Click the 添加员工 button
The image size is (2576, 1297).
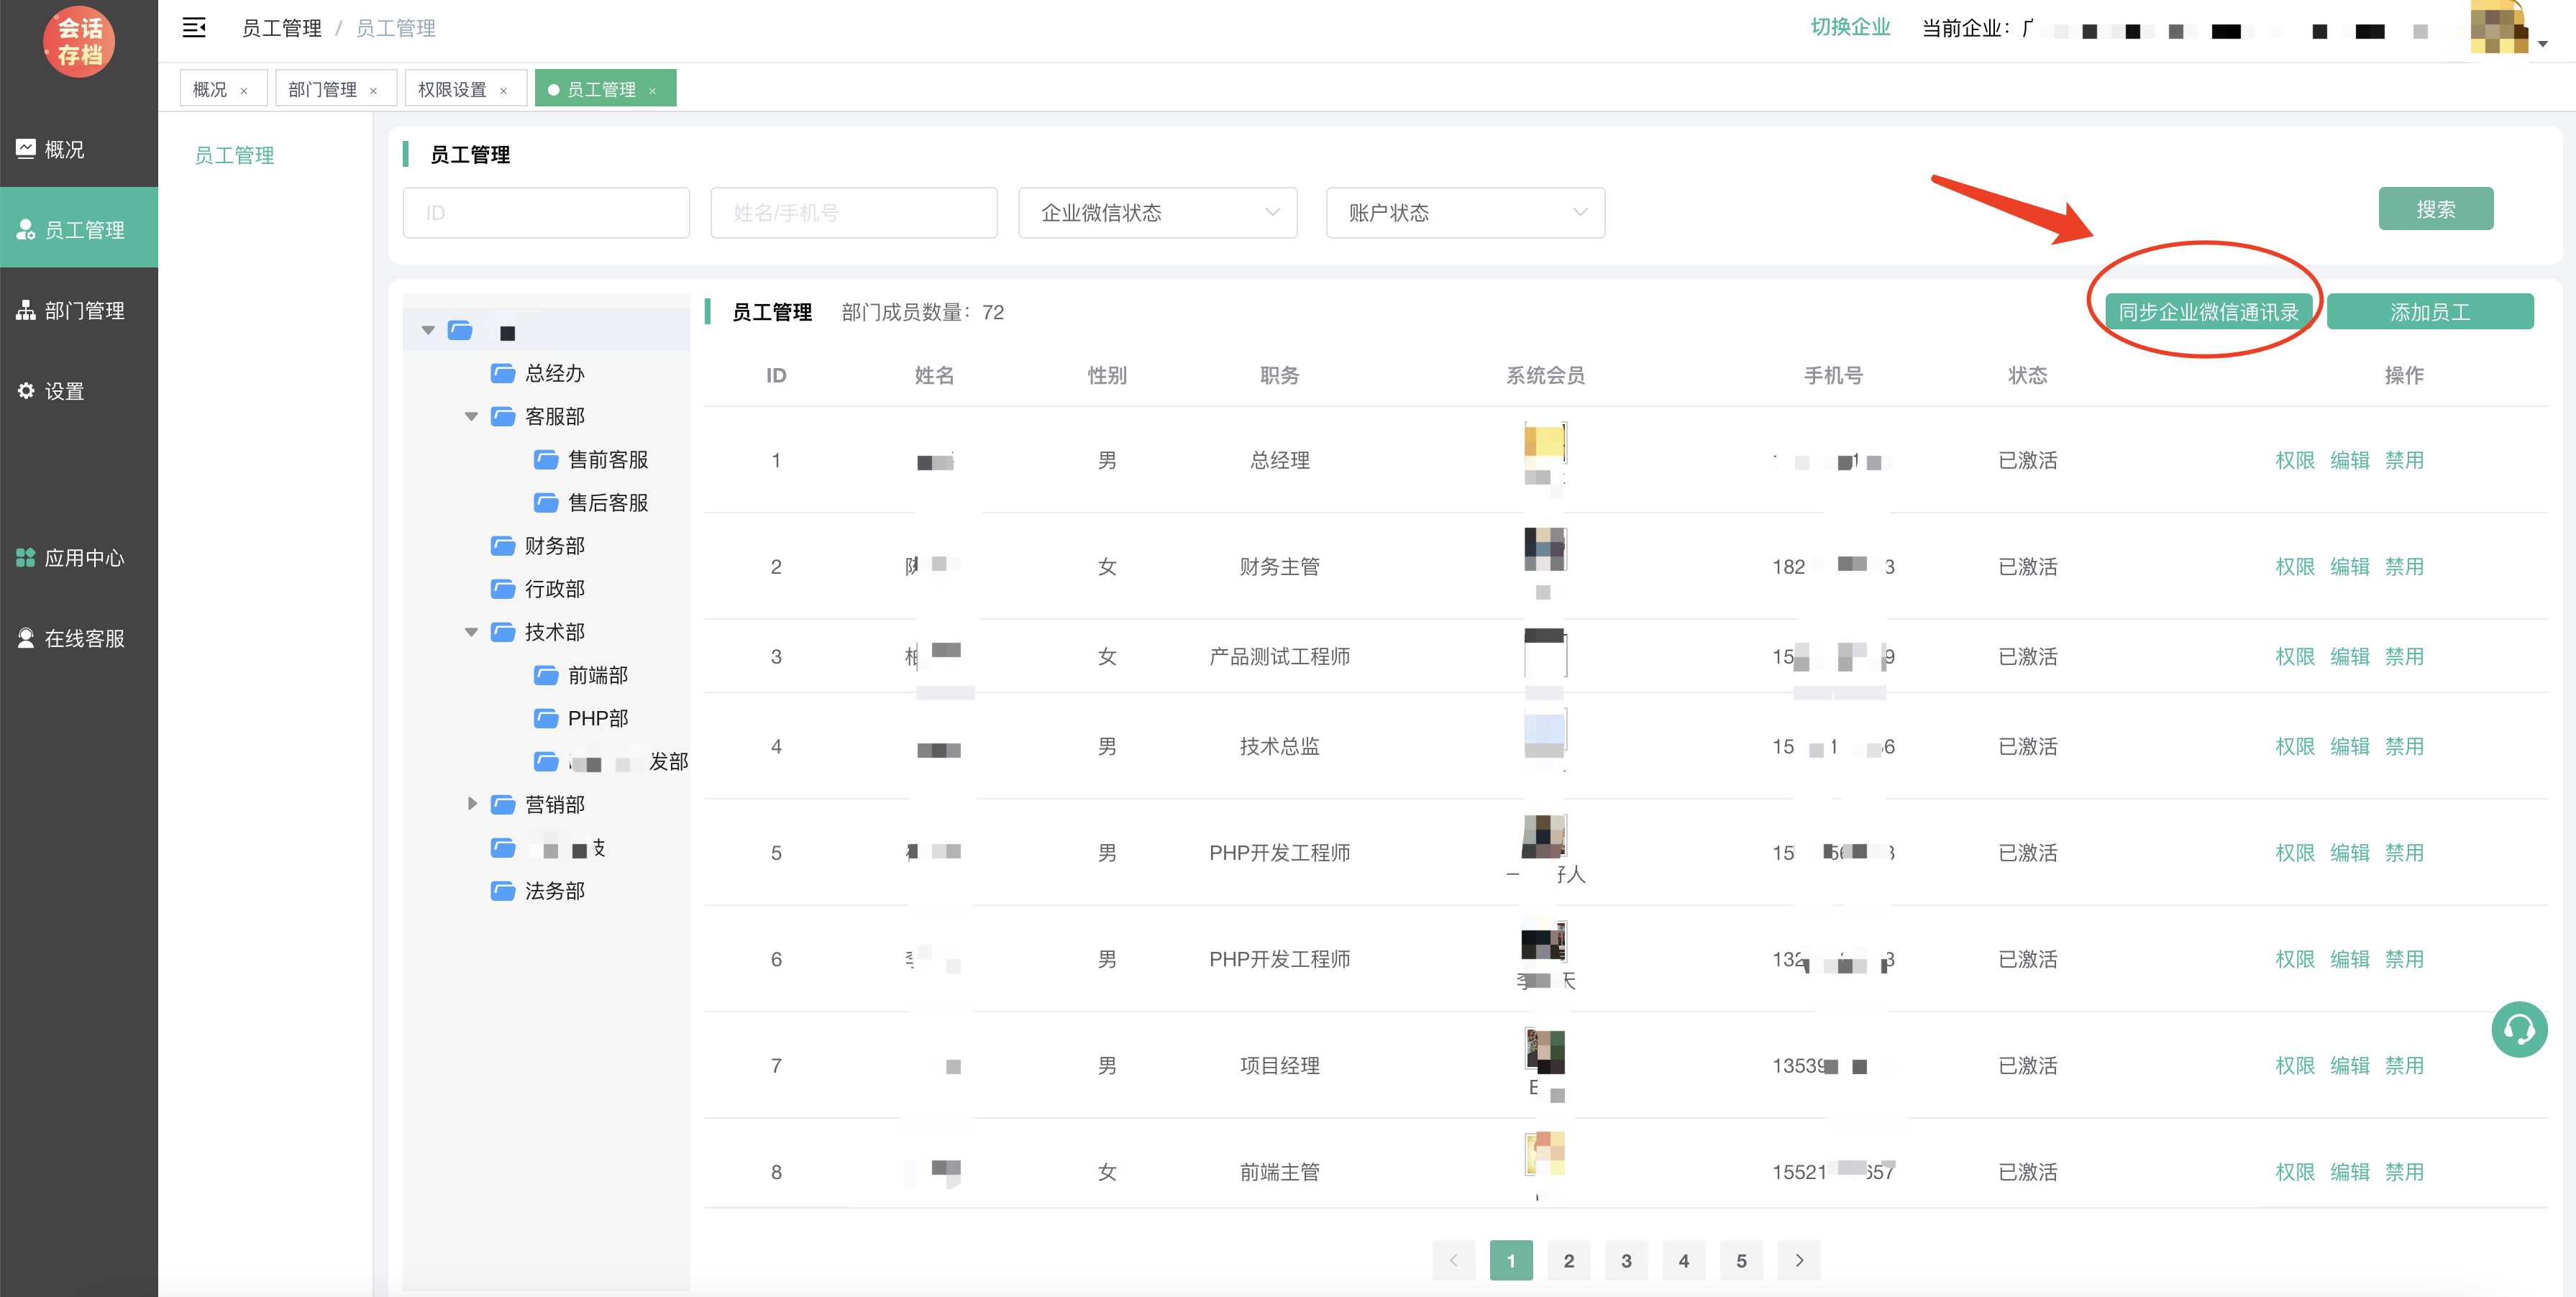point(2429,312)
